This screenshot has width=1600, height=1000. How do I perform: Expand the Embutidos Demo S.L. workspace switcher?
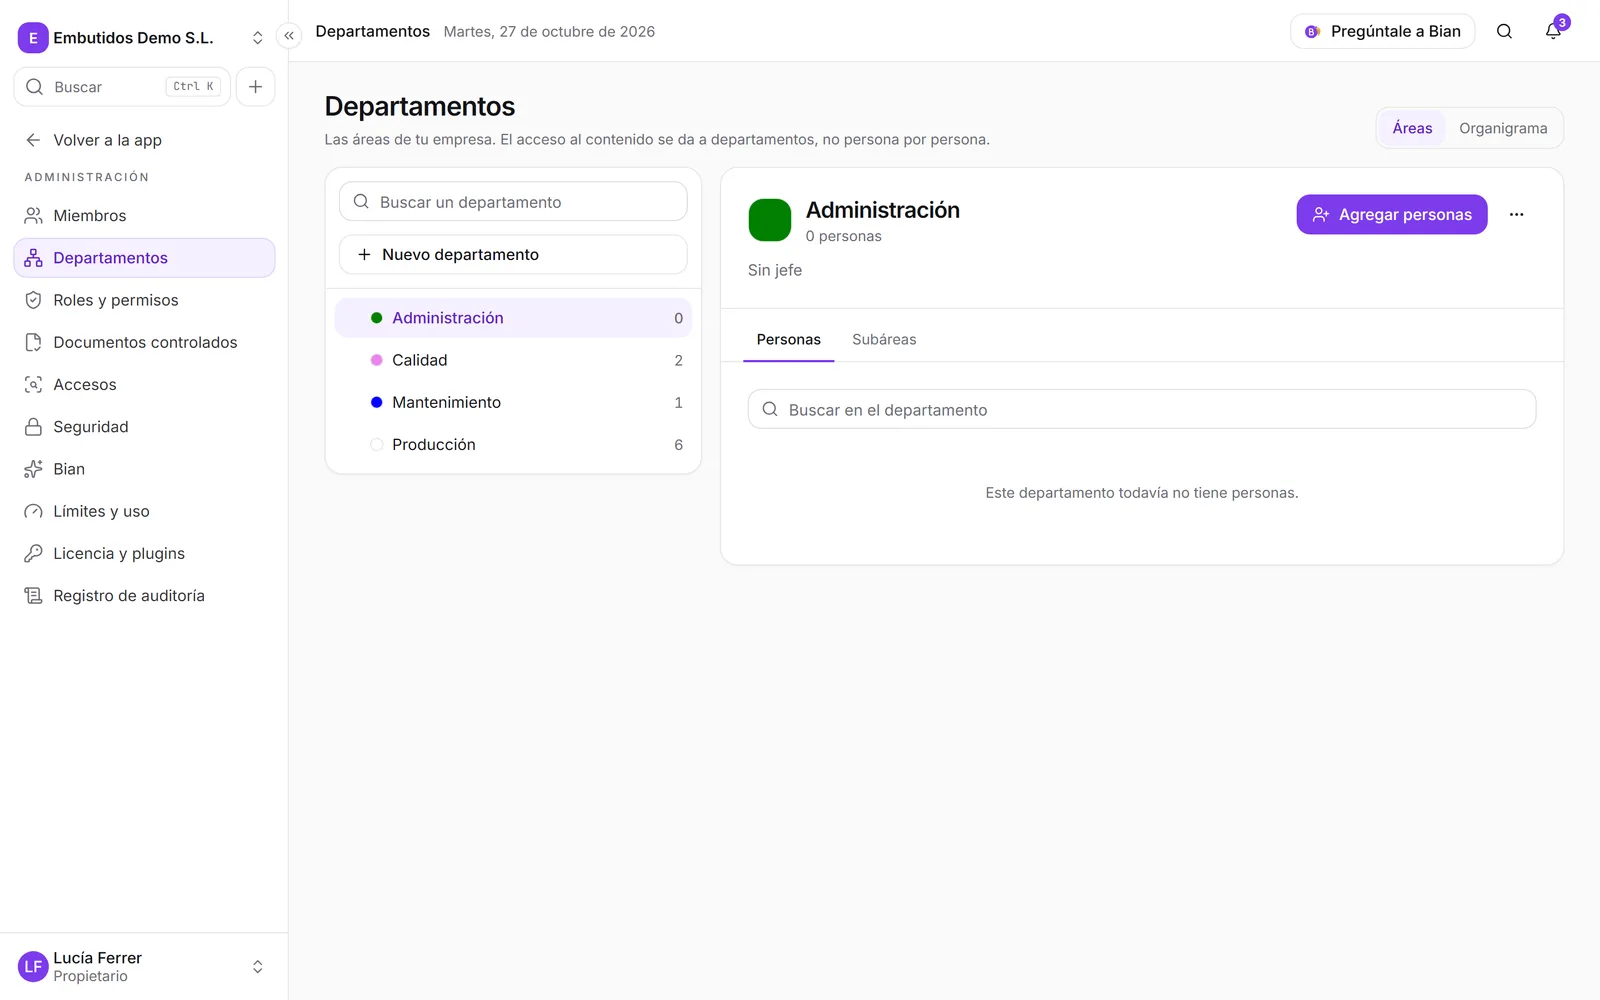[x=144, y=38]
